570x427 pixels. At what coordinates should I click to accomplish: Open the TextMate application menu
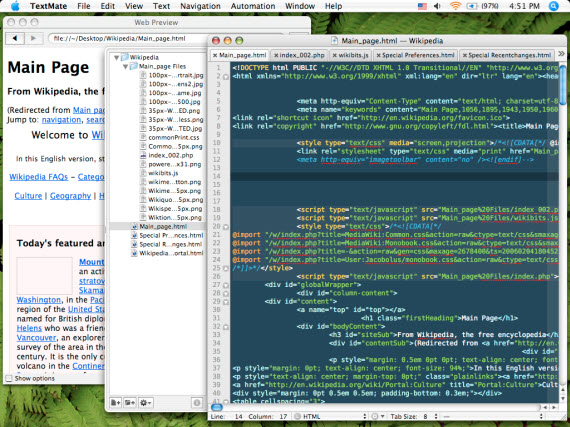(x=48, y=6)
